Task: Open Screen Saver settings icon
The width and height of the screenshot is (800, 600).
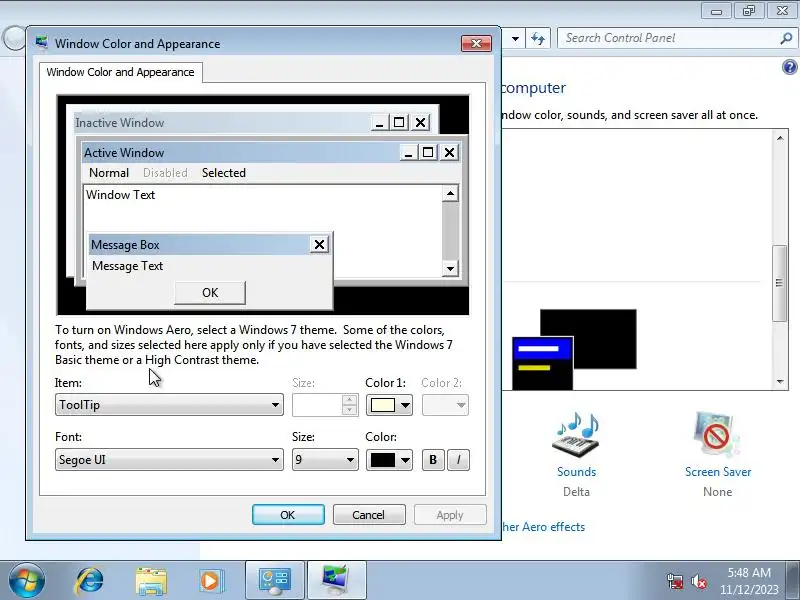Action: click(x=717, y=435)
